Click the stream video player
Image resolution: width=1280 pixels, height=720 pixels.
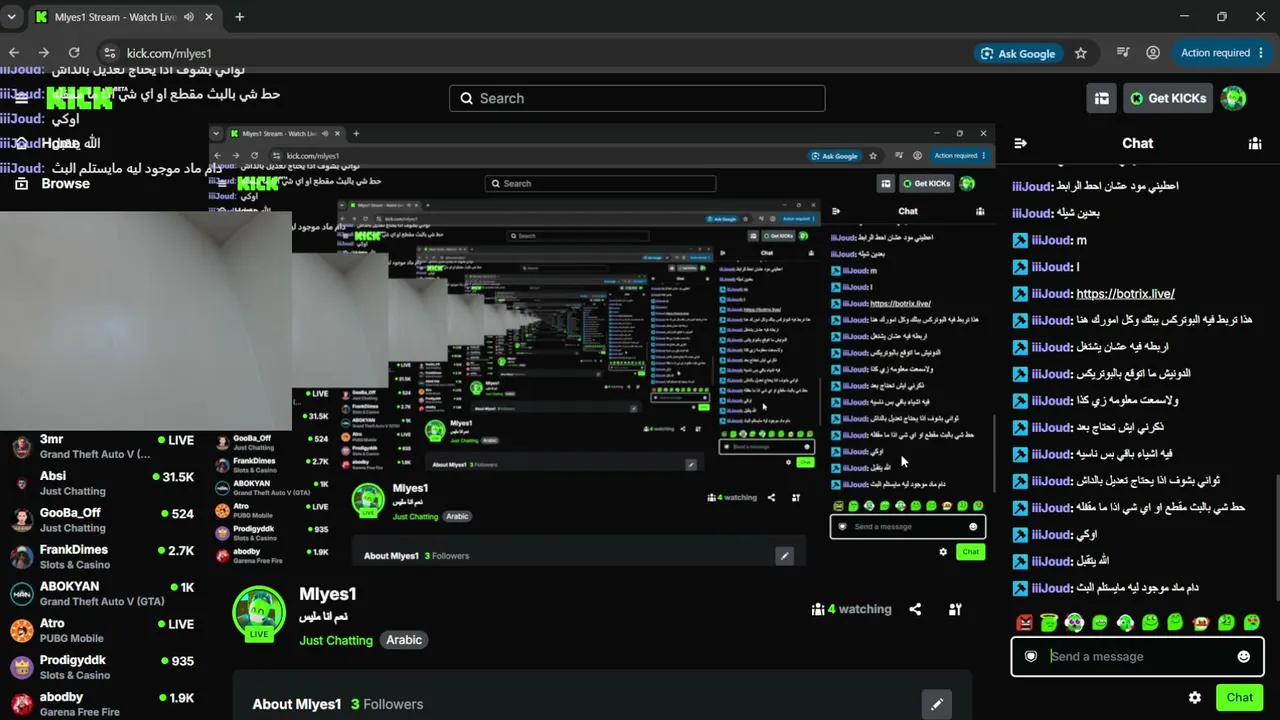(x=603, y=345)
